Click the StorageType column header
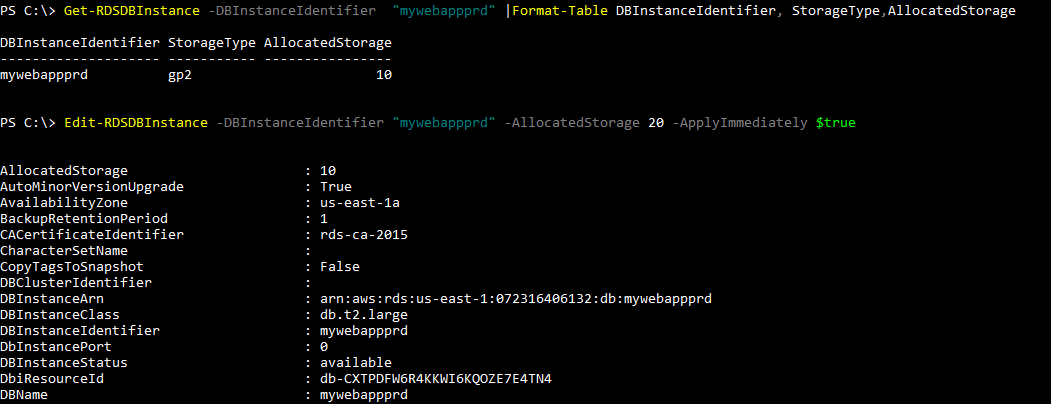This screenshot has height=404, width=1051. point(211,43)
